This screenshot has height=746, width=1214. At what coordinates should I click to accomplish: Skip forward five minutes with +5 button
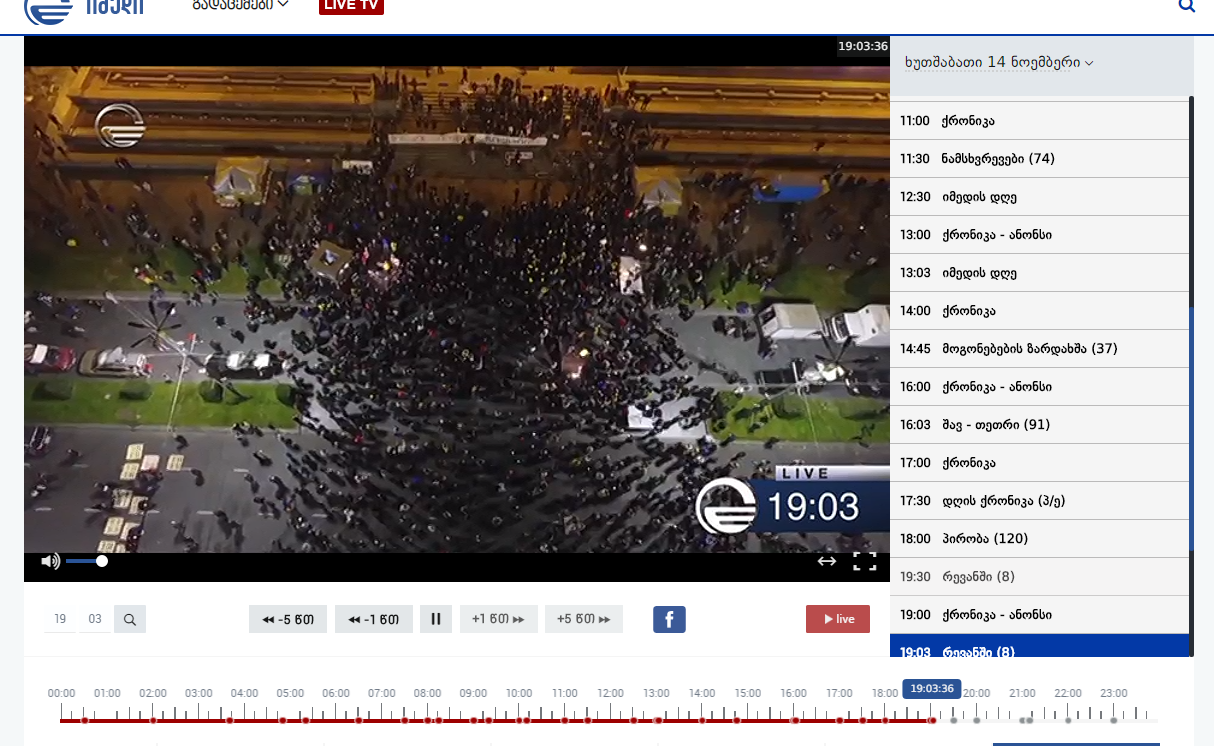click(x=584, y=619)
